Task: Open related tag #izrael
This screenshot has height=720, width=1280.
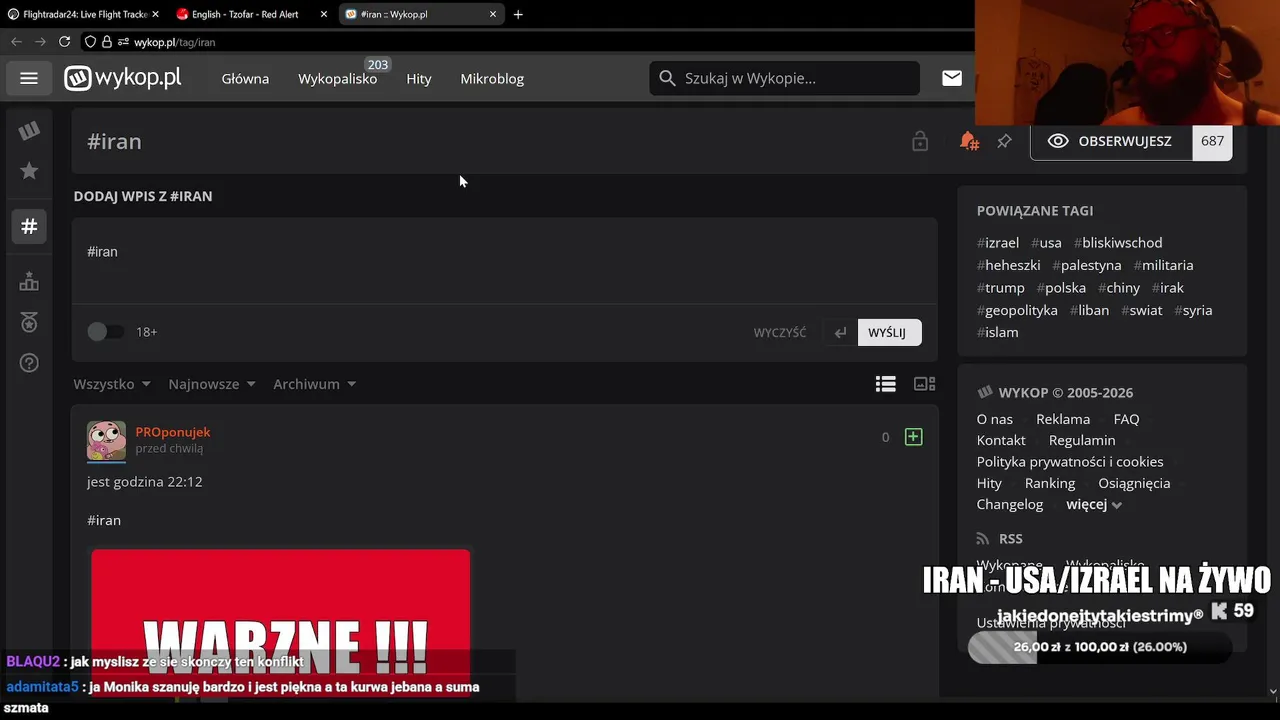Action: (998, 243)
